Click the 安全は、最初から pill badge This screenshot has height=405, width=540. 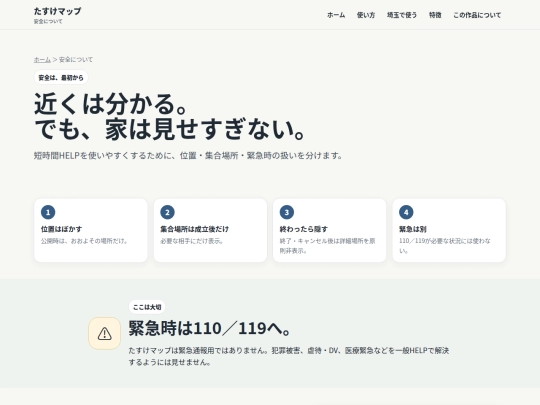[61, 77]
